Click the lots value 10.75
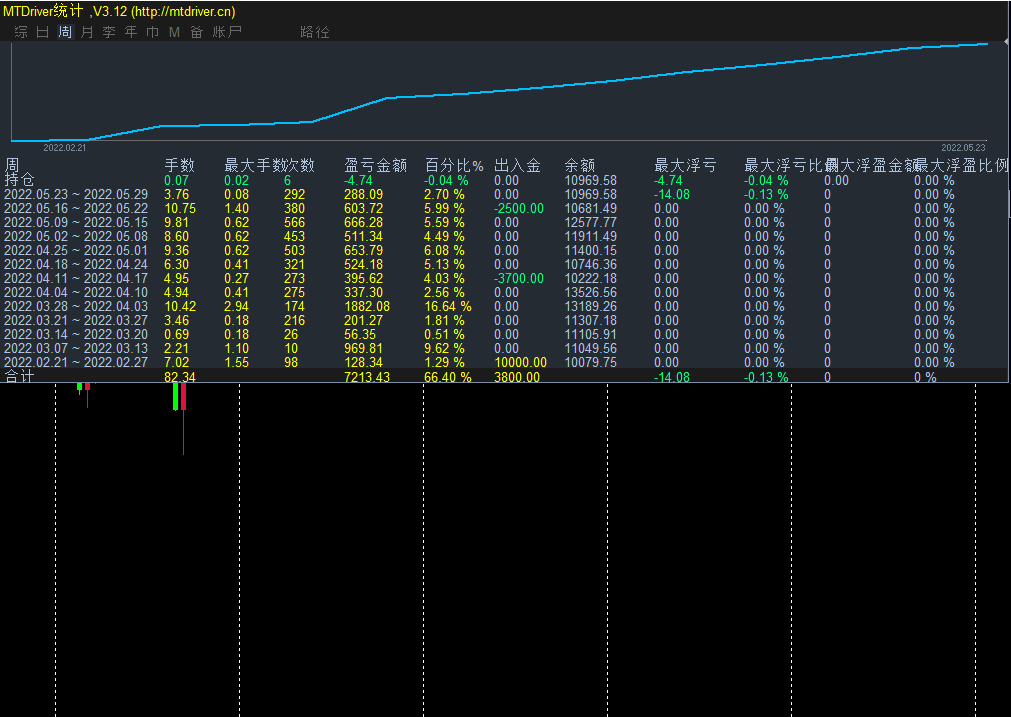1011x717 pixels. (x=180, y=208)
